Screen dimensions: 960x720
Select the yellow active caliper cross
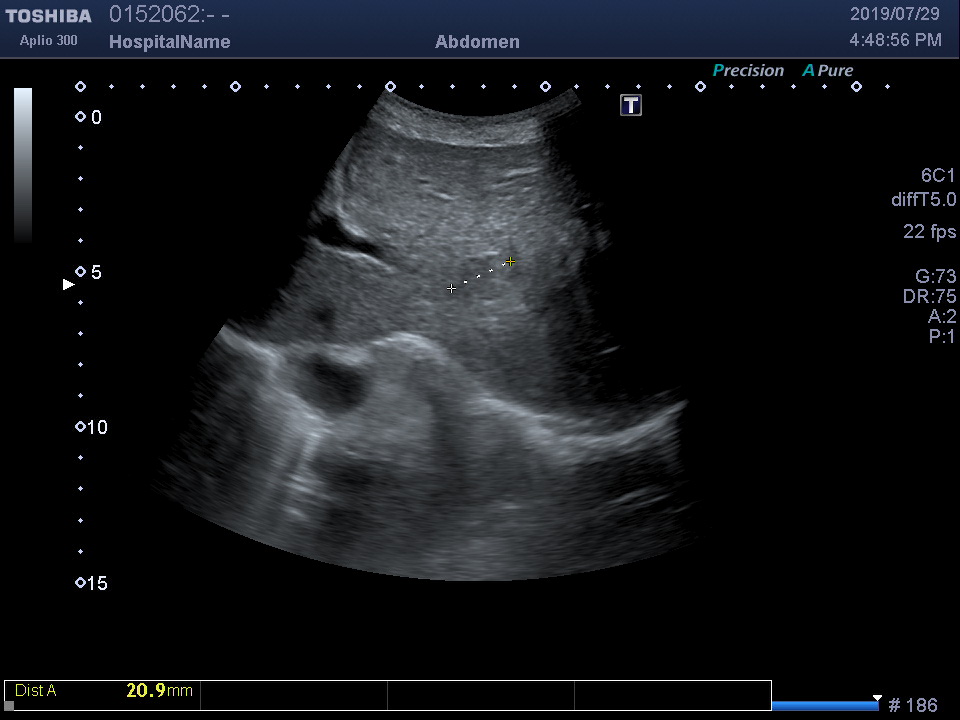pyautogui.click(x=510, y=262)
